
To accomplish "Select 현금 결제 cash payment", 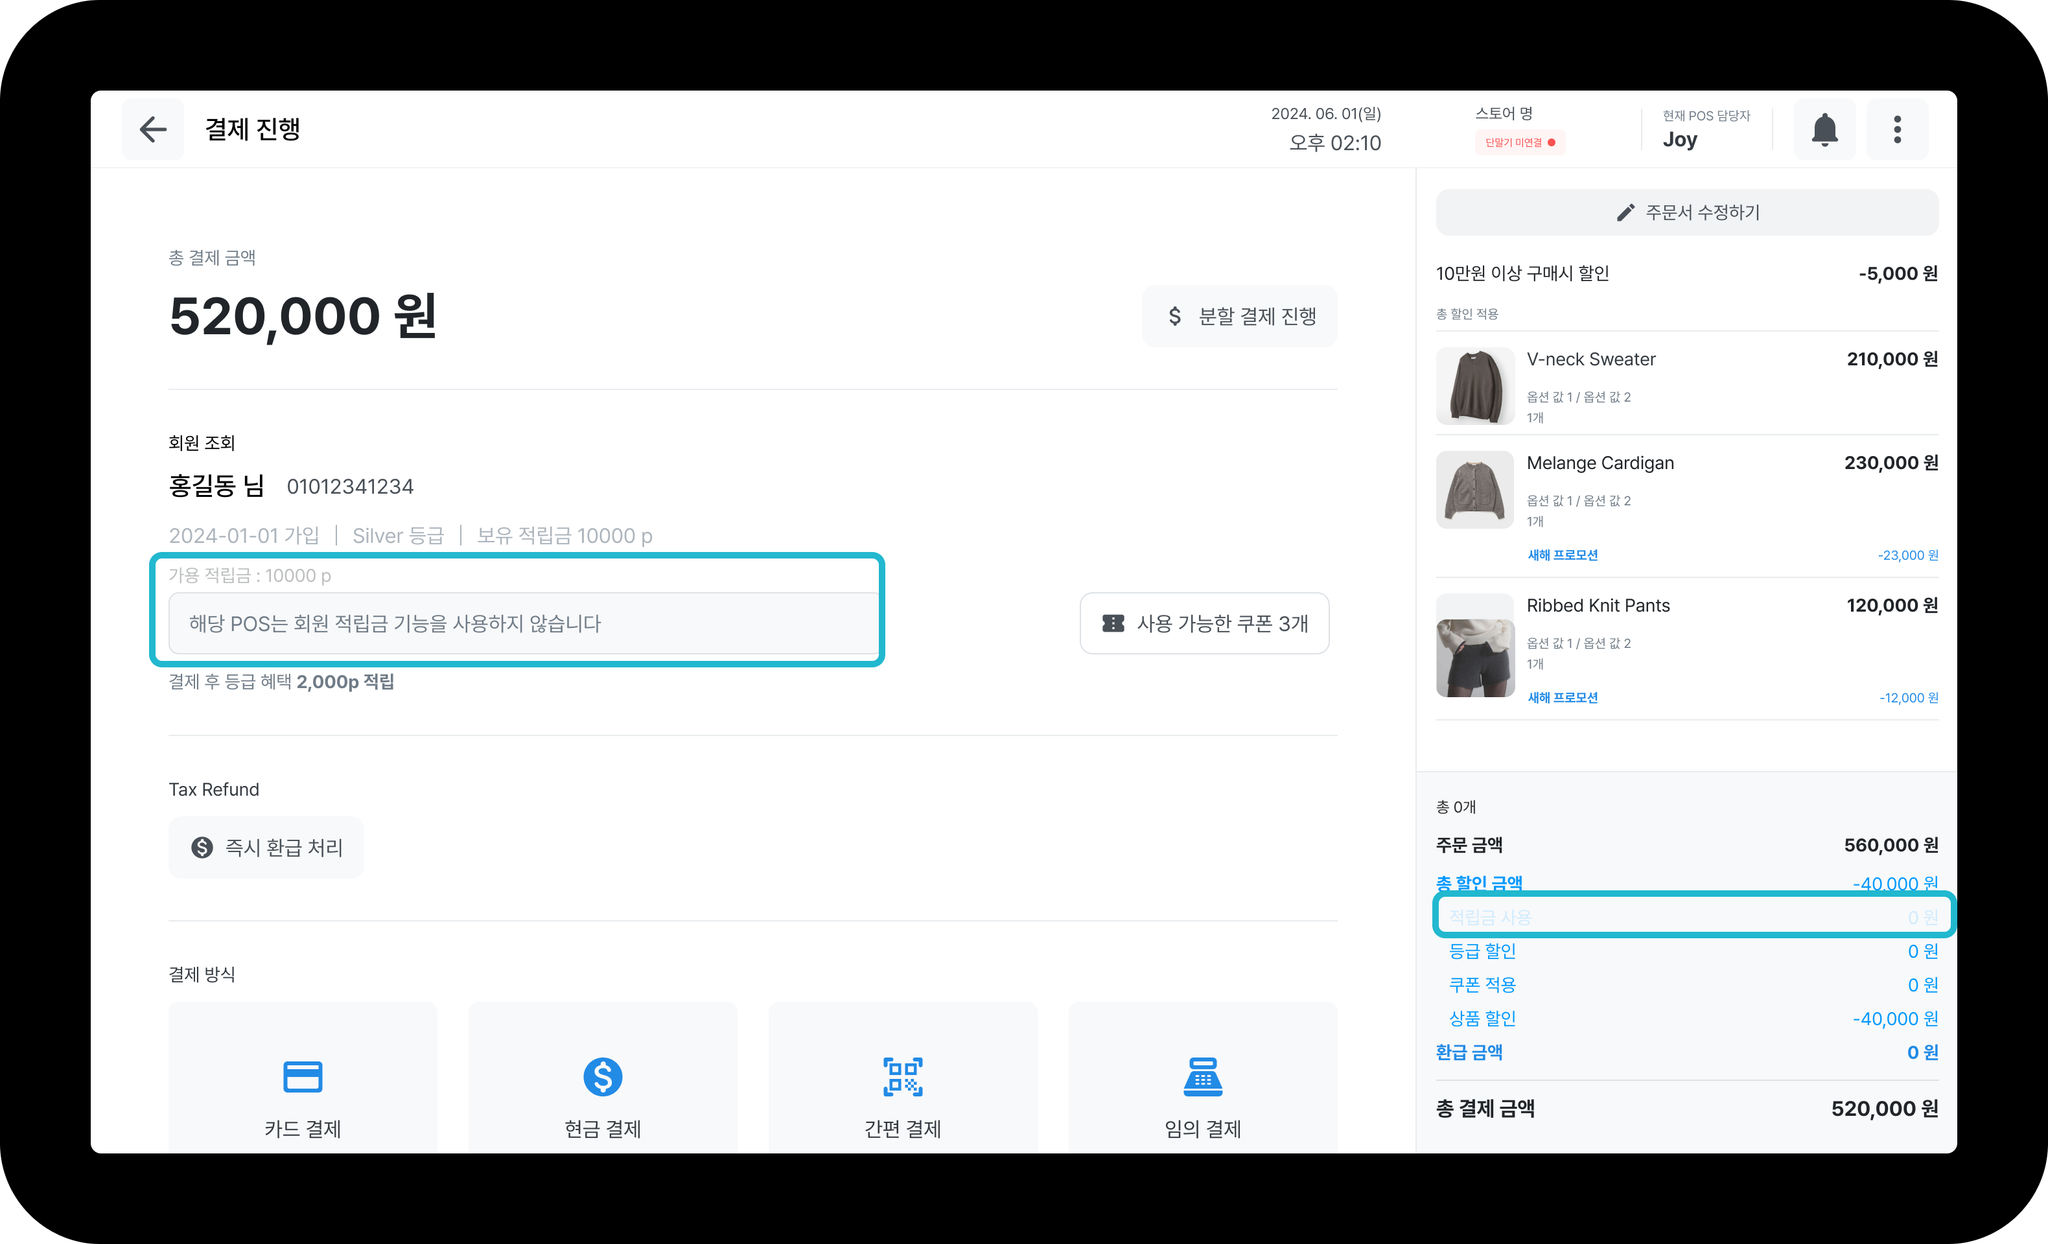I will click(x=603, y=1078).
